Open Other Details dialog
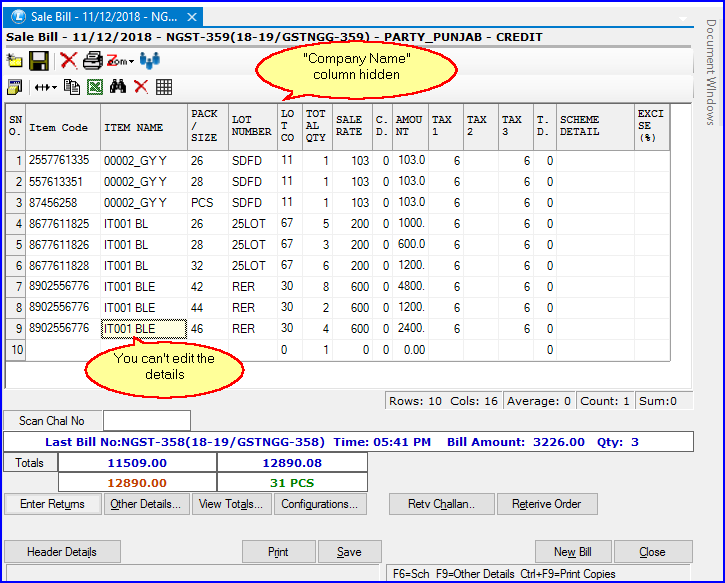The image size is (725, 583). click(146, 504)
